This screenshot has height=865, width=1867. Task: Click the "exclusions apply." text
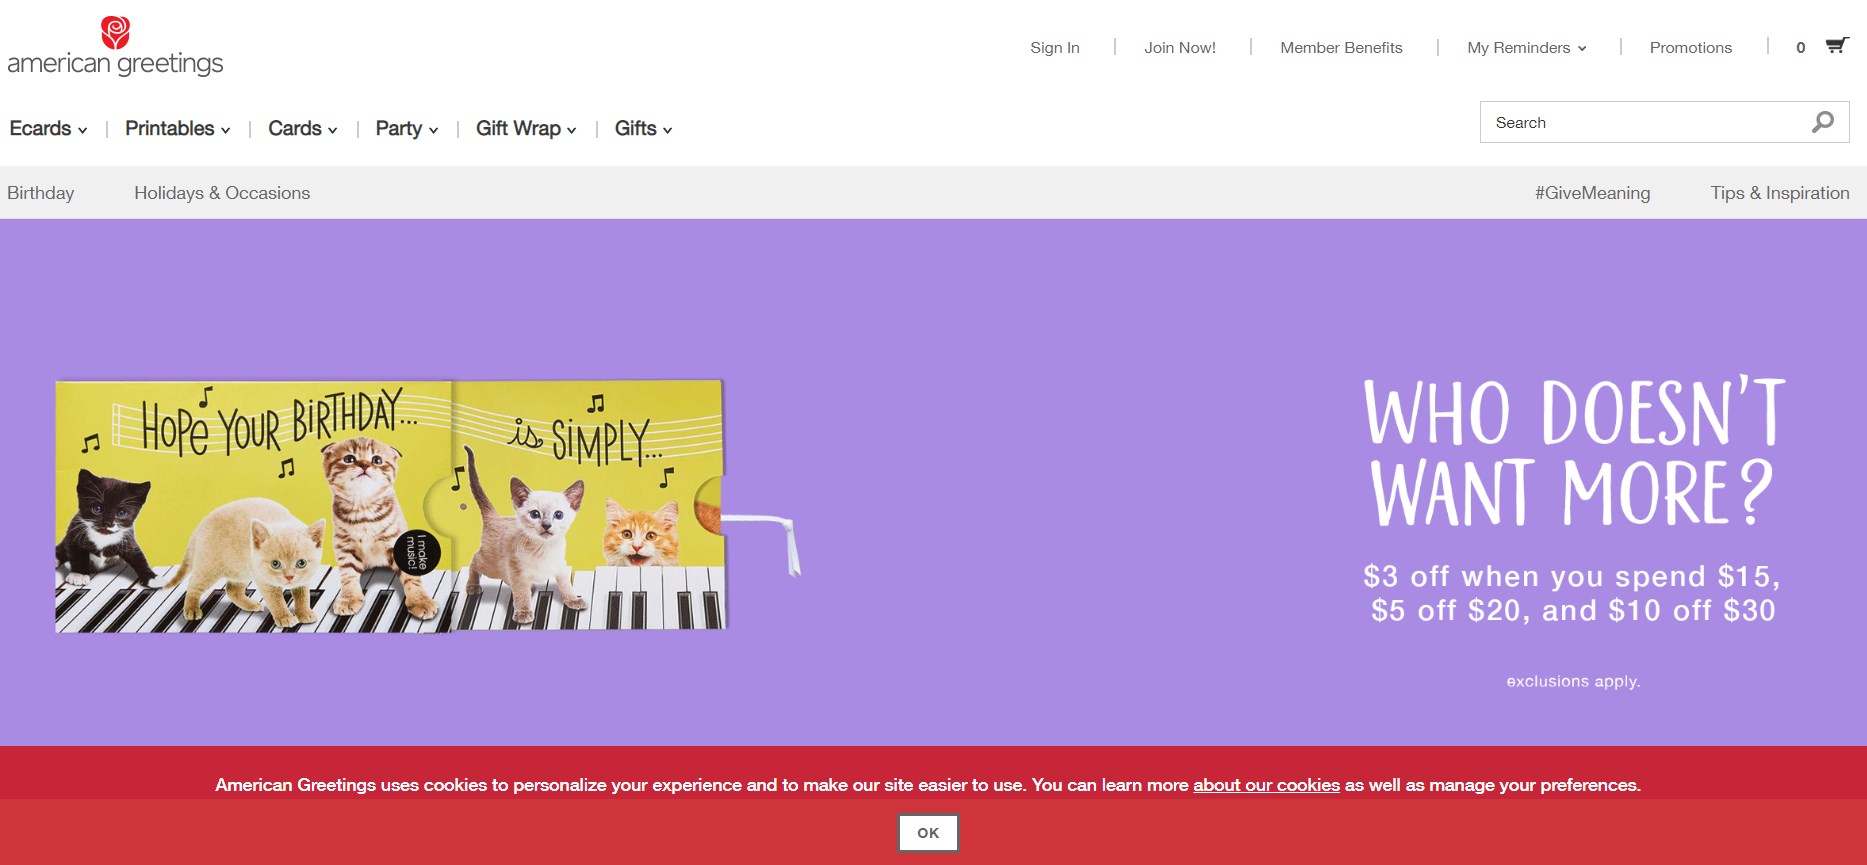point(1573,681)
